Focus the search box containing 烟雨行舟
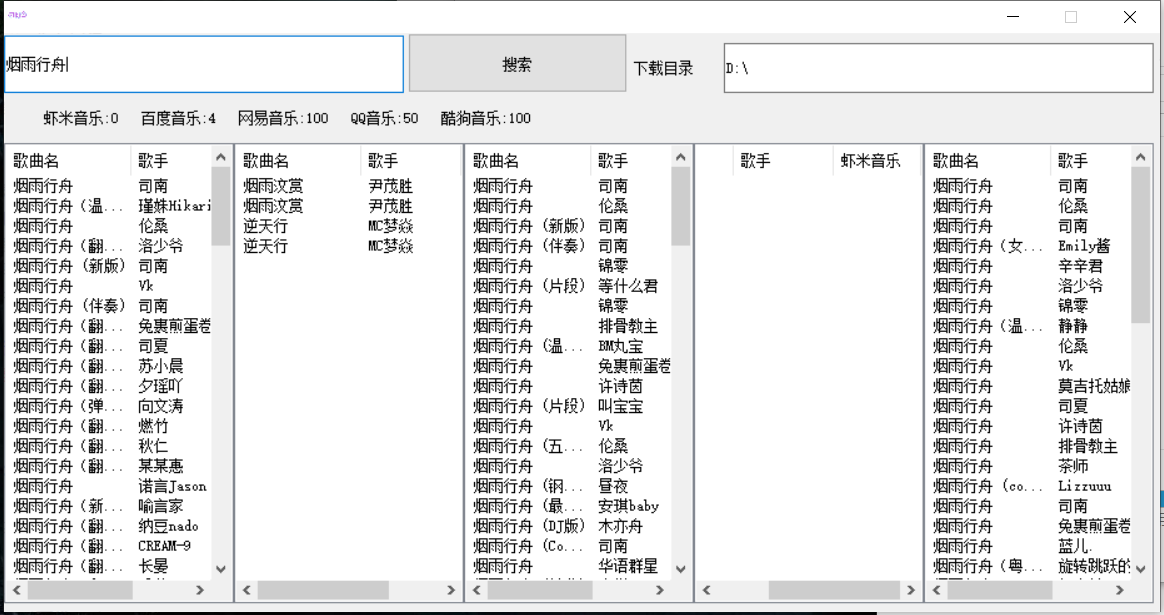The width and height of the screenshot is (1164, 615). tap(204, 64)
